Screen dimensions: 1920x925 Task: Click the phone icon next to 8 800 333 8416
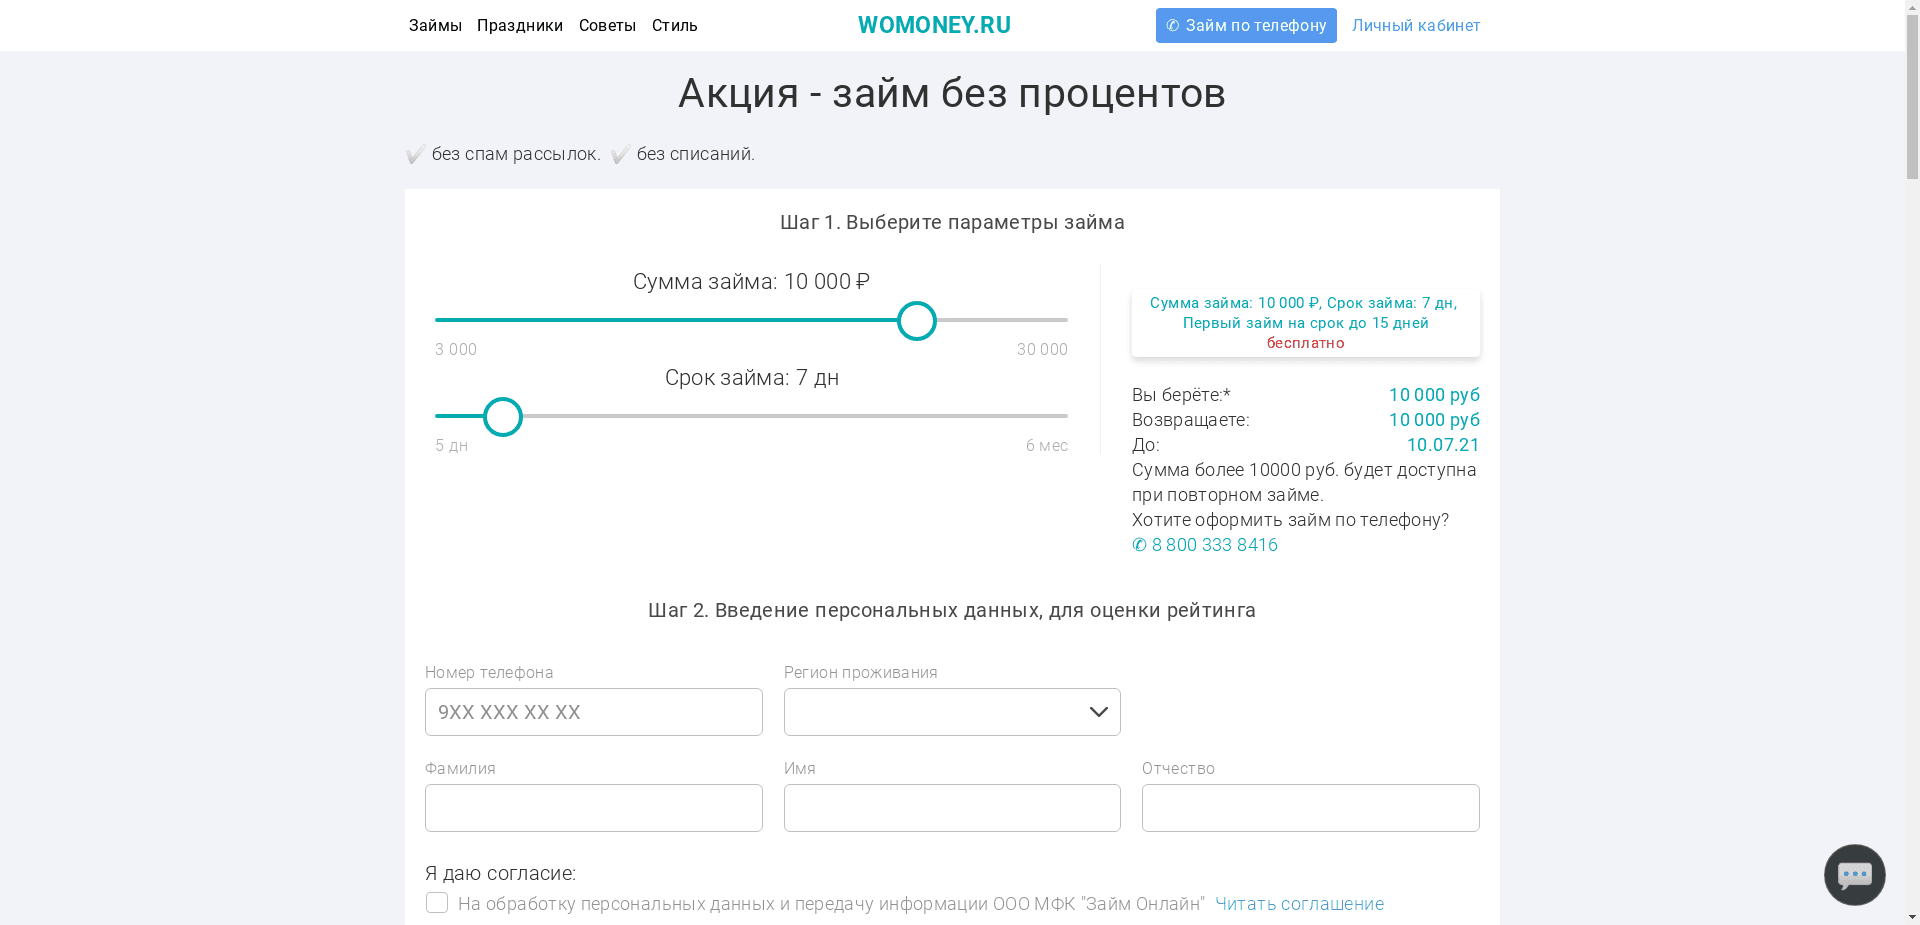pos(1138,545)
